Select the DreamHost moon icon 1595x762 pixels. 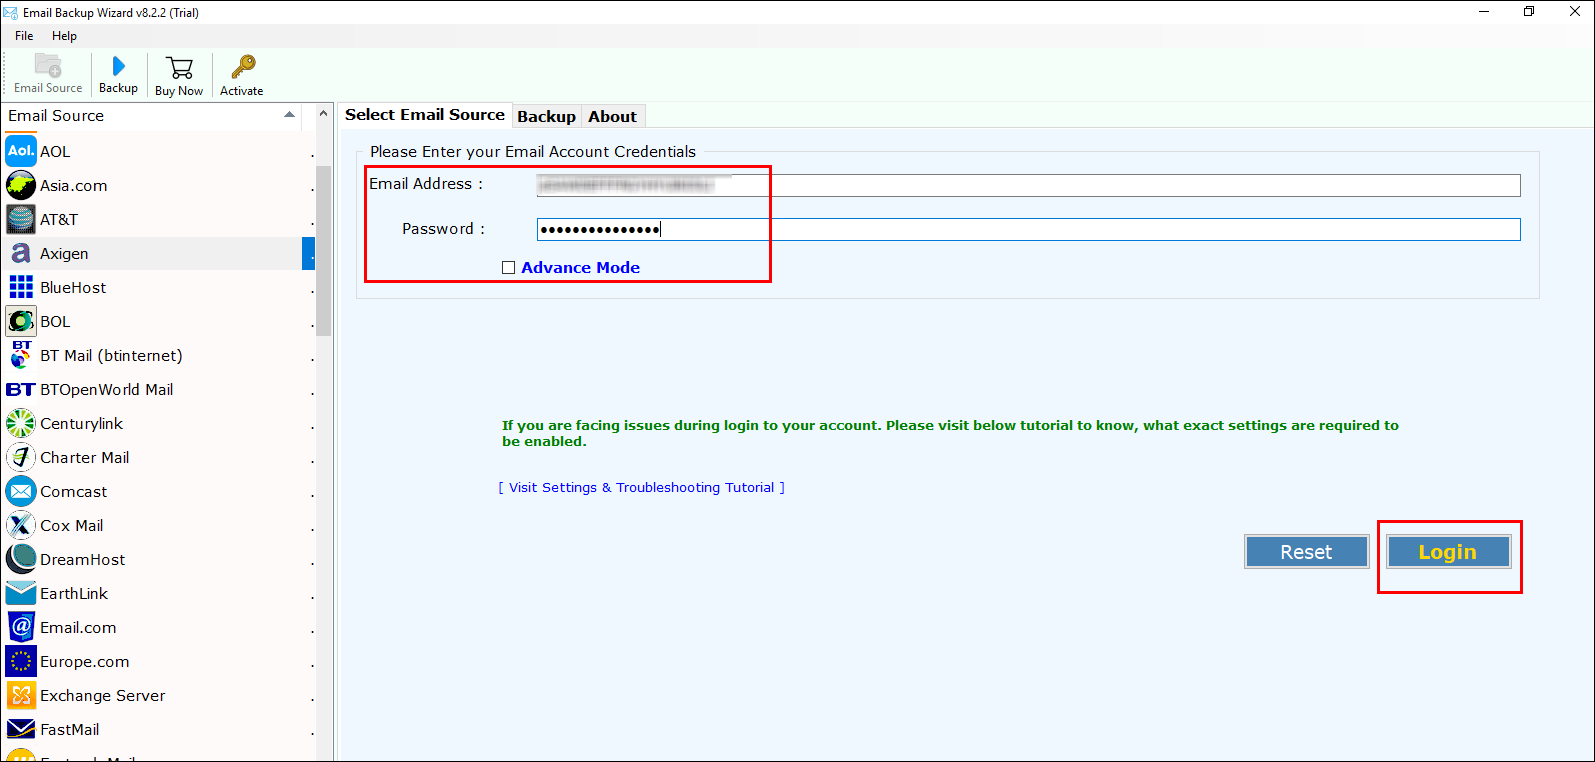(x=21, y=559)
